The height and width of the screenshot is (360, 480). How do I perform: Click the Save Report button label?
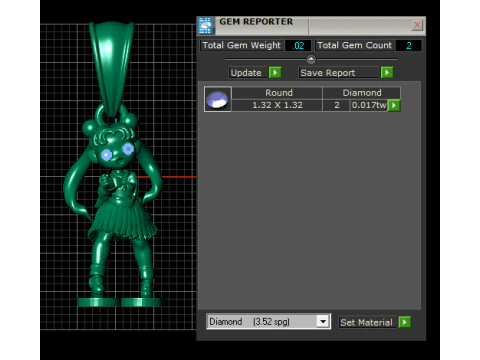point(339,73)
